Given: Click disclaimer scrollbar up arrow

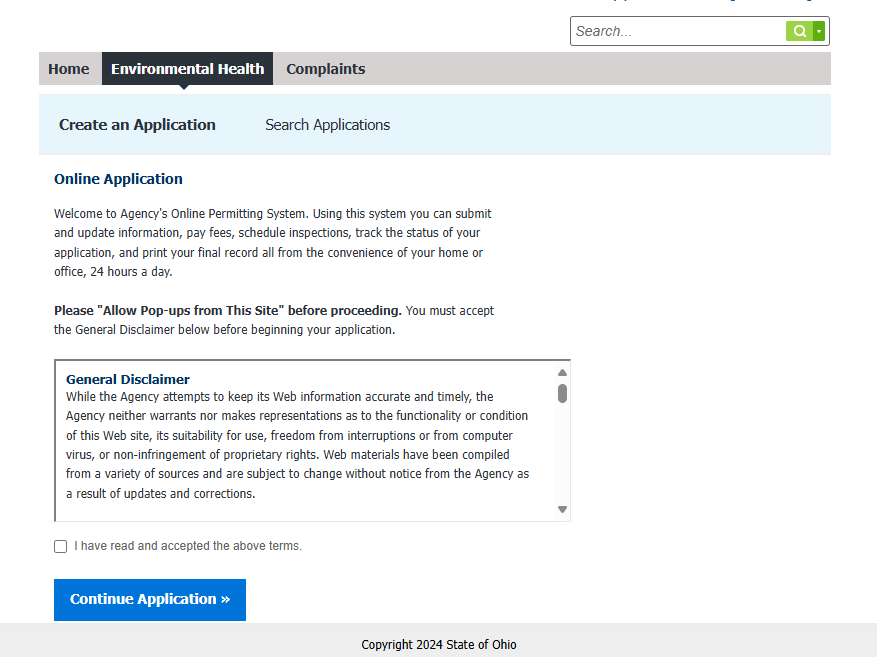Looking at the screenshot, I should [x=563, y=372].
